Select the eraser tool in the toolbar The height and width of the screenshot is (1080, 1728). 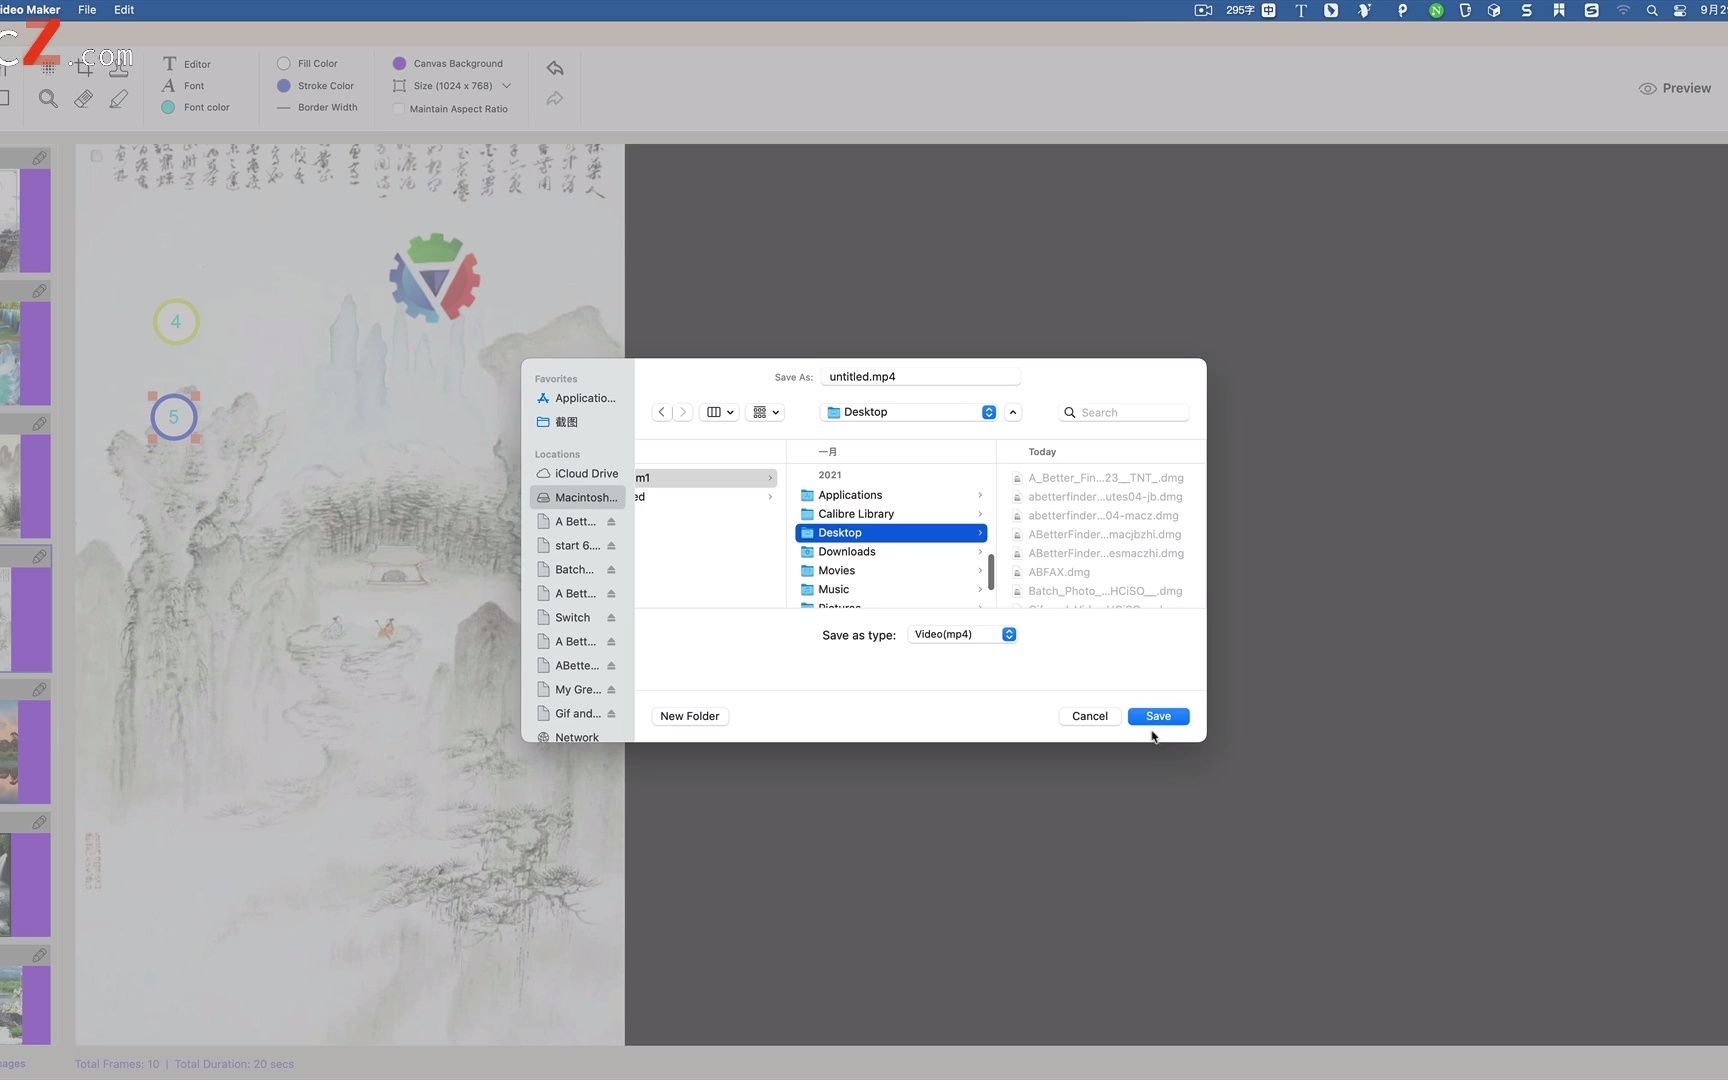coord(84,98)
